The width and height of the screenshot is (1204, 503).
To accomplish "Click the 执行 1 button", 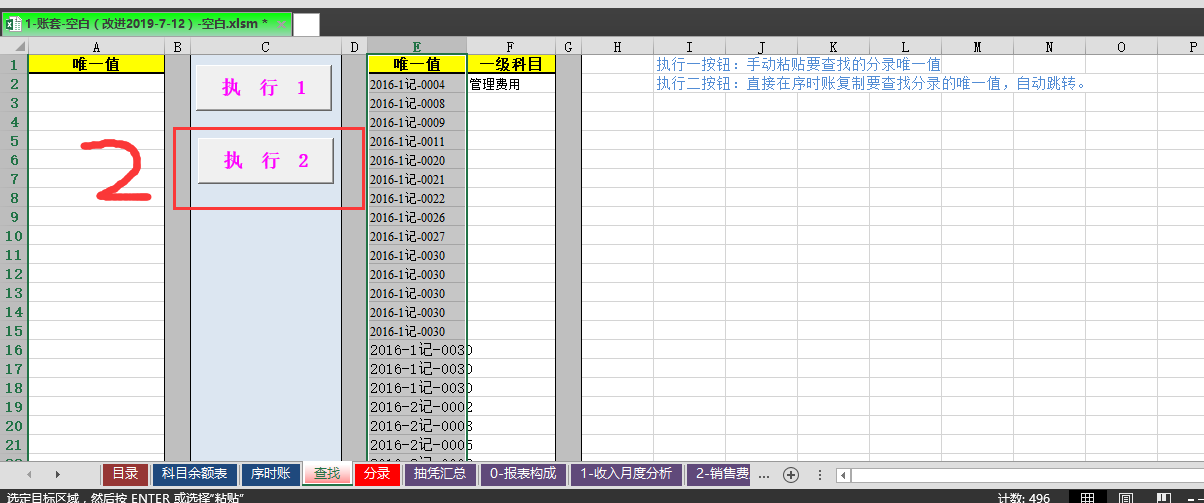I will coord(264,88).
